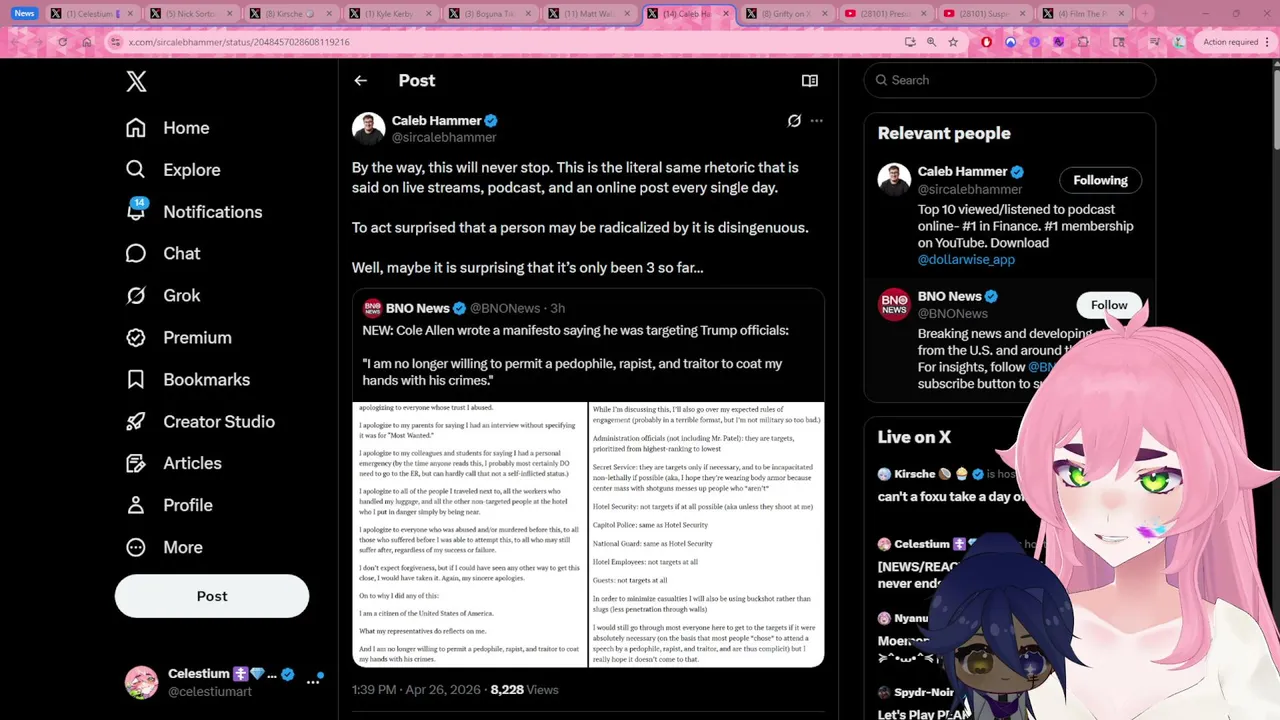Switch to the Kyle Kerby tab
1280x720 pixels.
coord(390,14)
